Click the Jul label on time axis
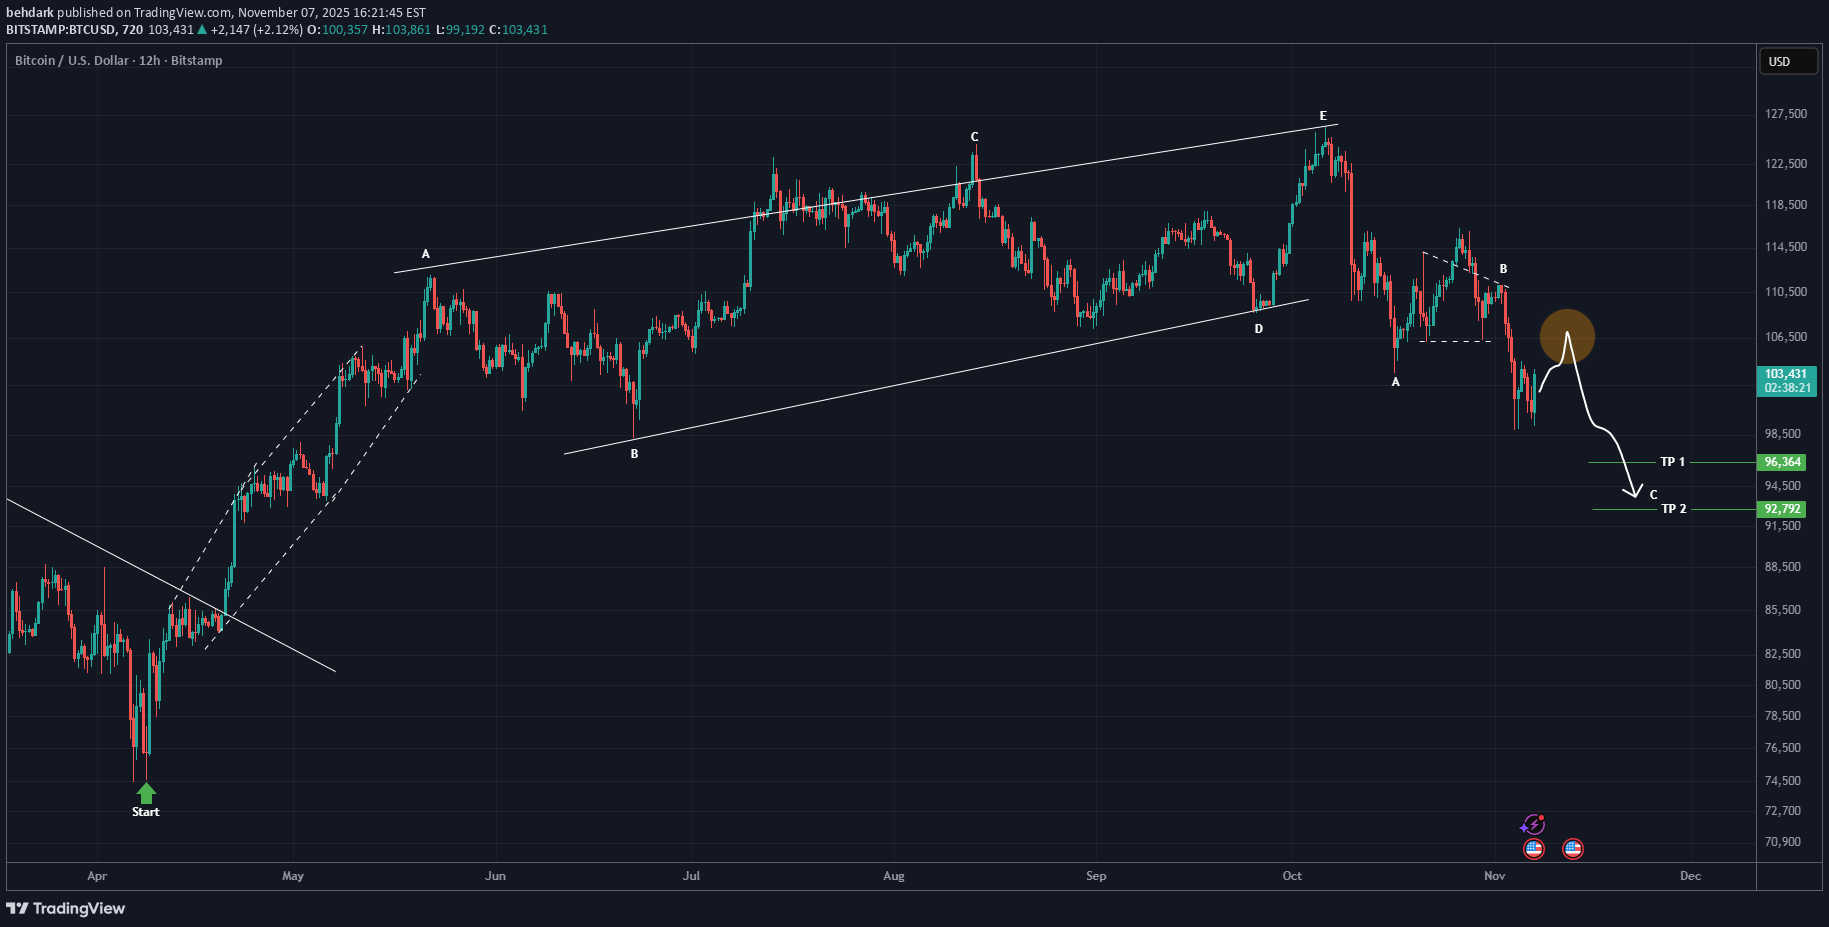Screen dimensions: 1829x927 click(691, 876)
